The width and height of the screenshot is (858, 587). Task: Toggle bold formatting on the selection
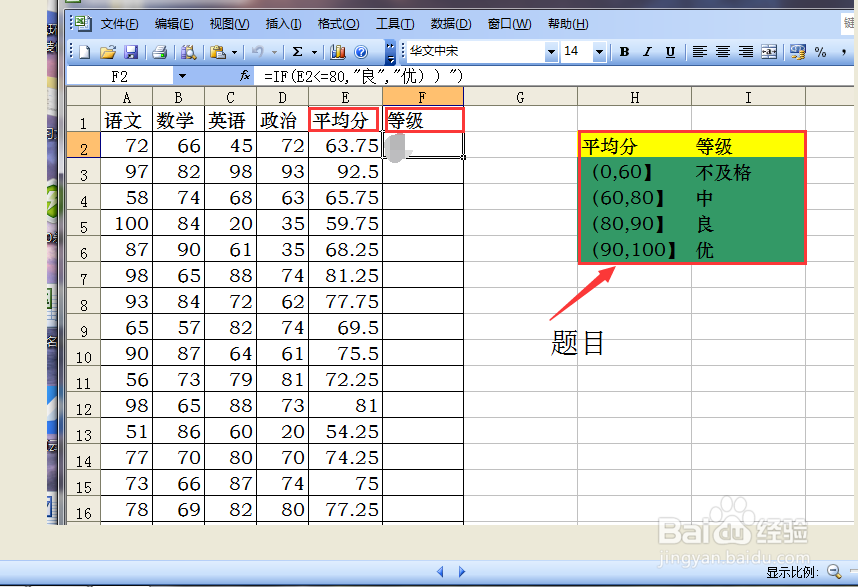pyautogui.click(x=625, y=53)
